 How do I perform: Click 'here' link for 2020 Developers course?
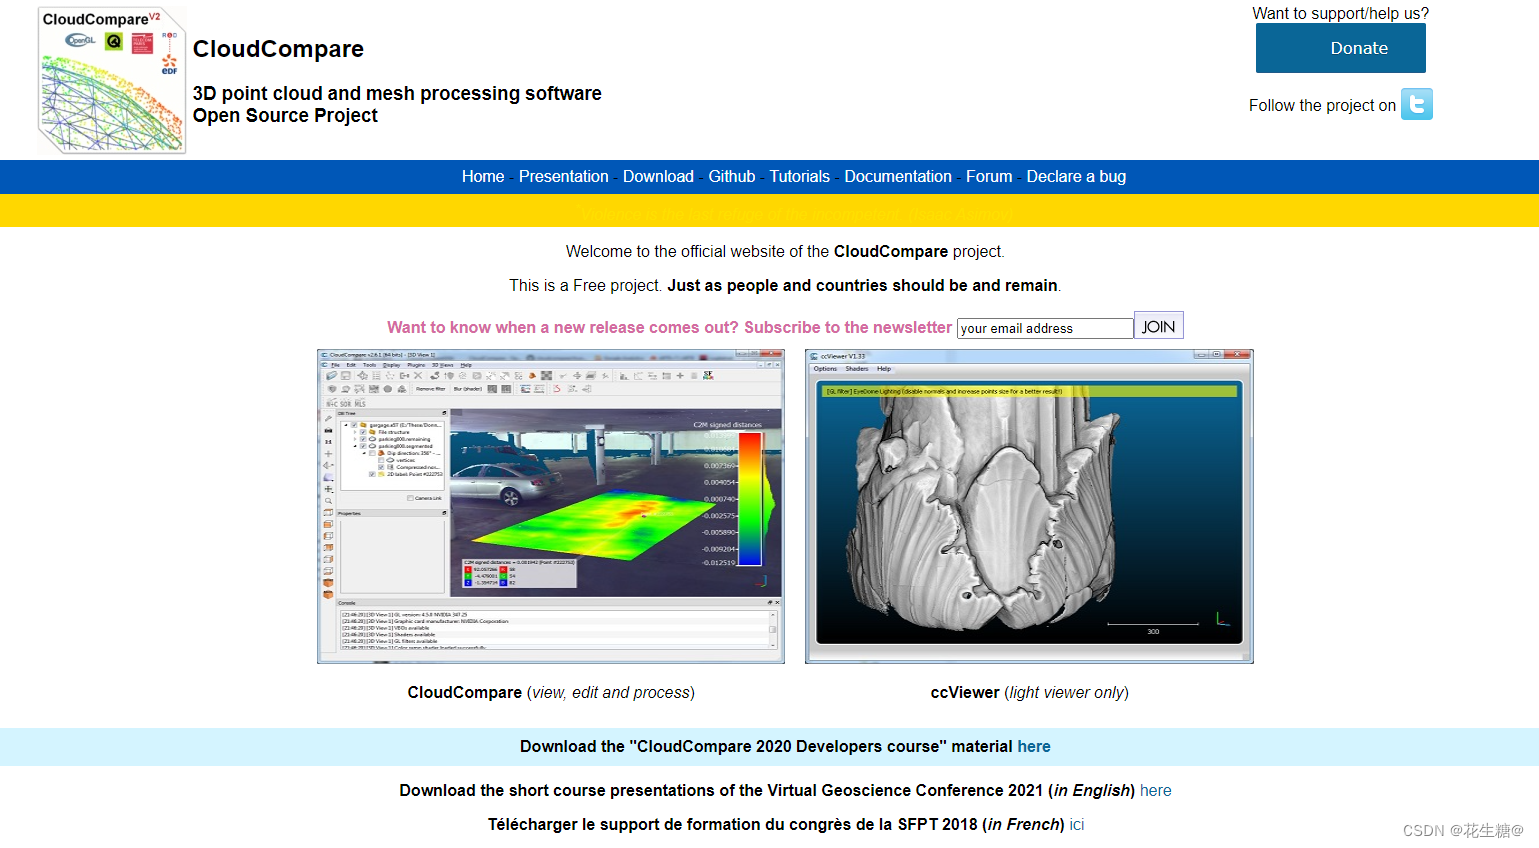click(1034, 746)
